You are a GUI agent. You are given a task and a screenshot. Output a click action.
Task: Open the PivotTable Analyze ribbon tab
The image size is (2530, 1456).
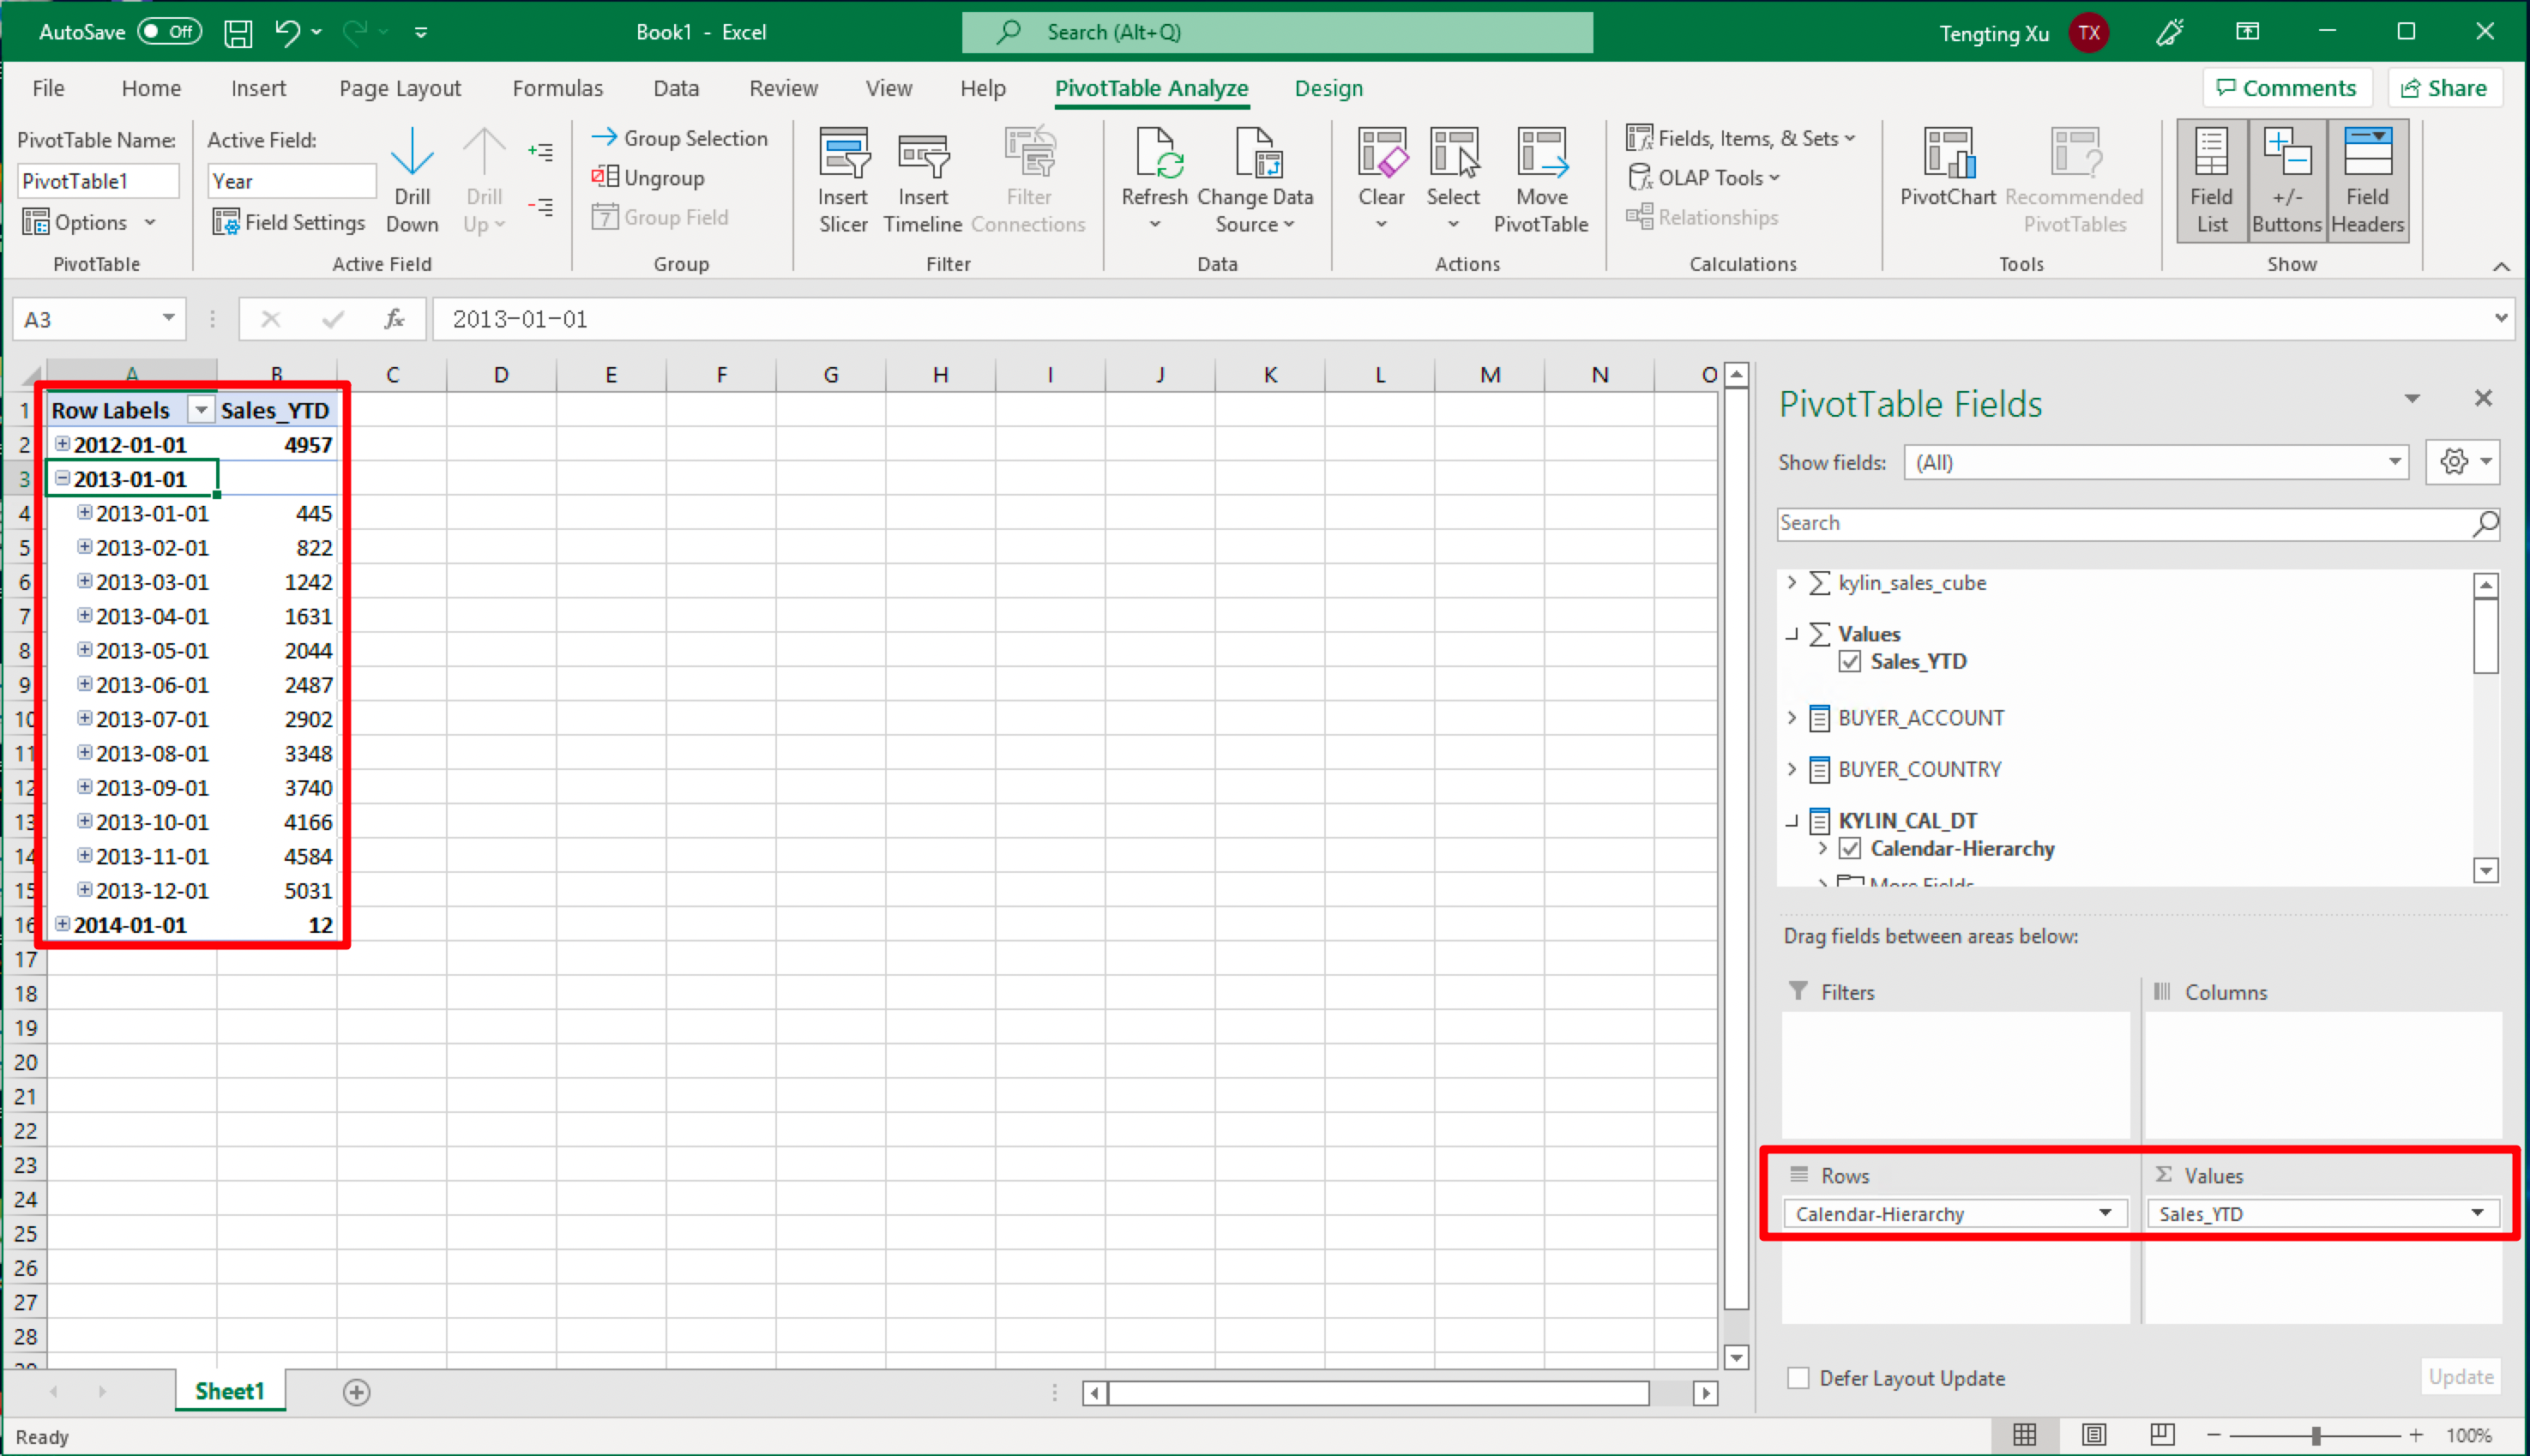coord(1150,87)
